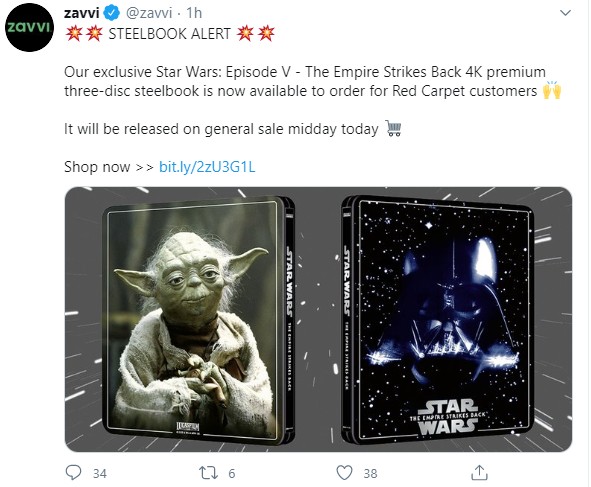Click the 6 retweets count
Image resolution: width=591 pixels, height=487 pixels.
point(232,473)
